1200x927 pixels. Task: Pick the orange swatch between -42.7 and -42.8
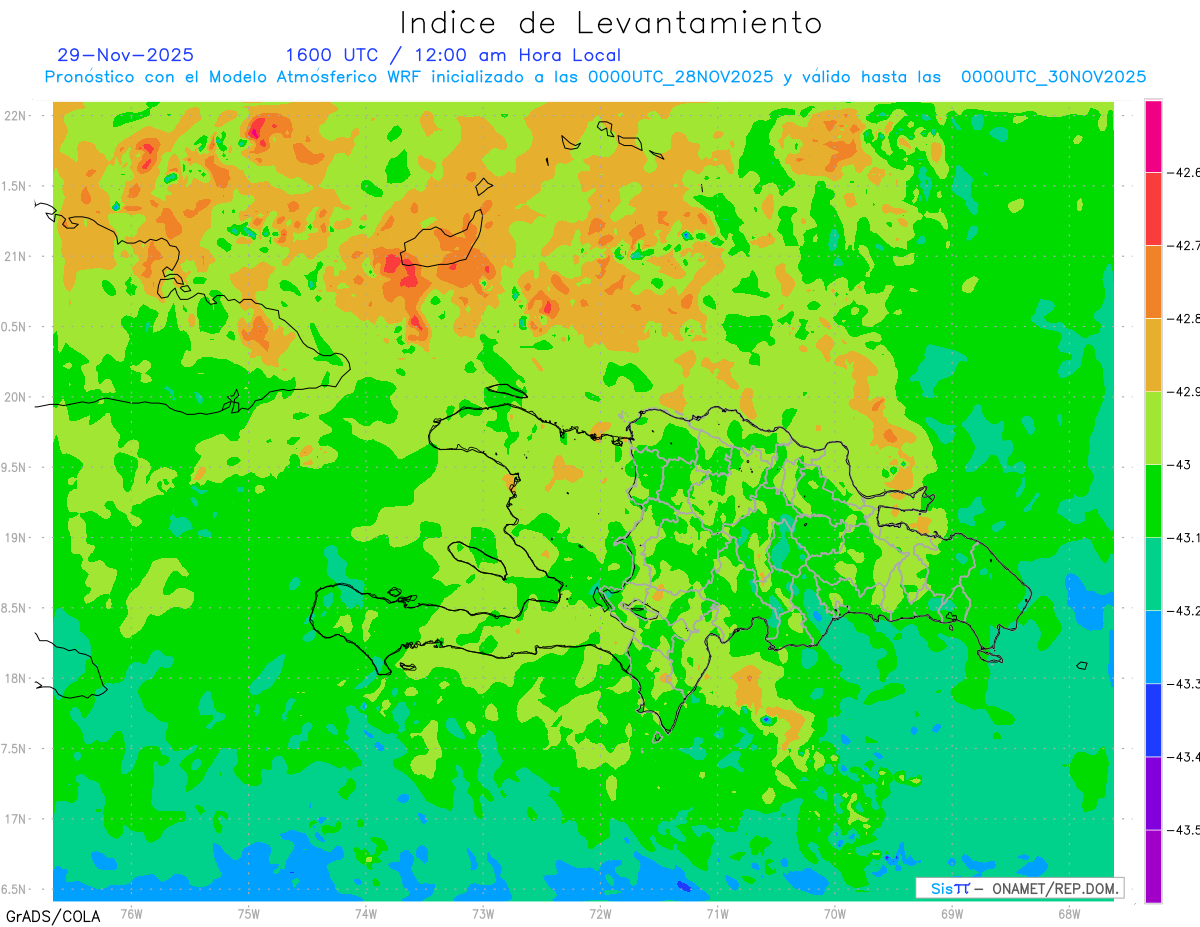[x=1153, y=281]
